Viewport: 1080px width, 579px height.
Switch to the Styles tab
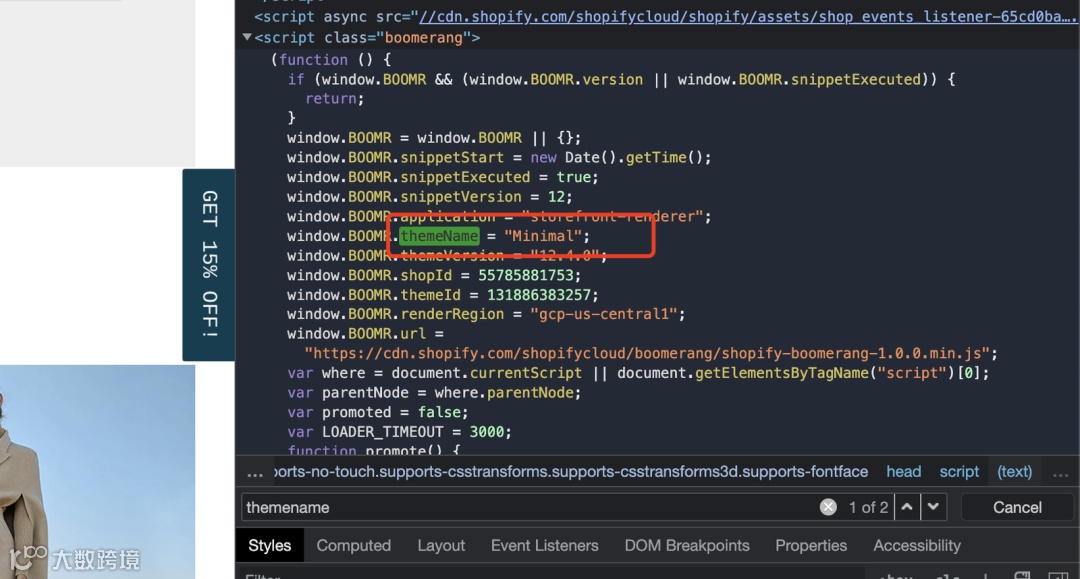click(269, 545)
